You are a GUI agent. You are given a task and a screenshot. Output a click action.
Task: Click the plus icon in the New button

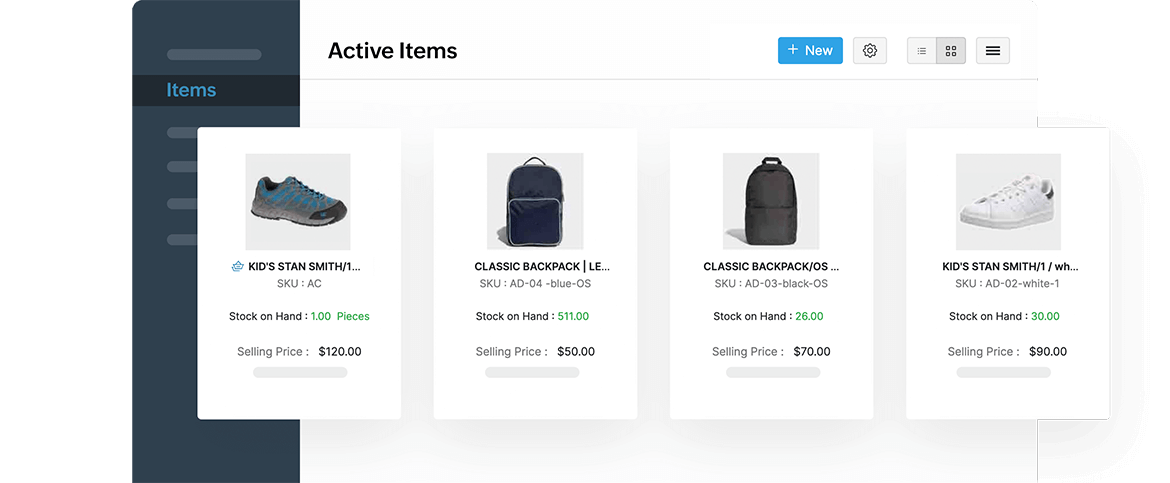coord(793,50)
